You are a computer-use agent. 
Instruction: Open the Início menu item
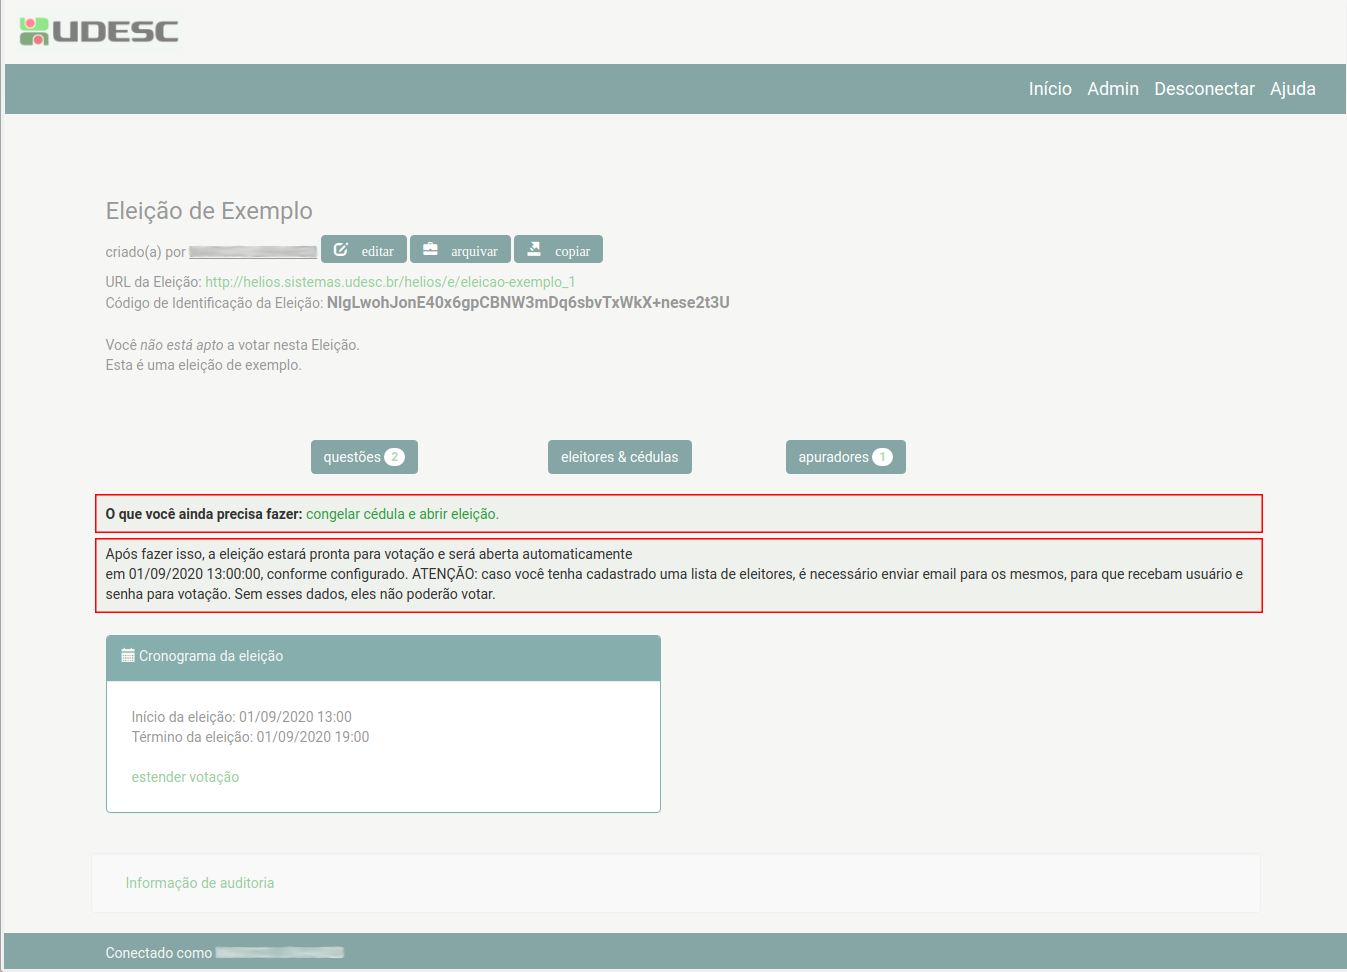click(1049, 89)
